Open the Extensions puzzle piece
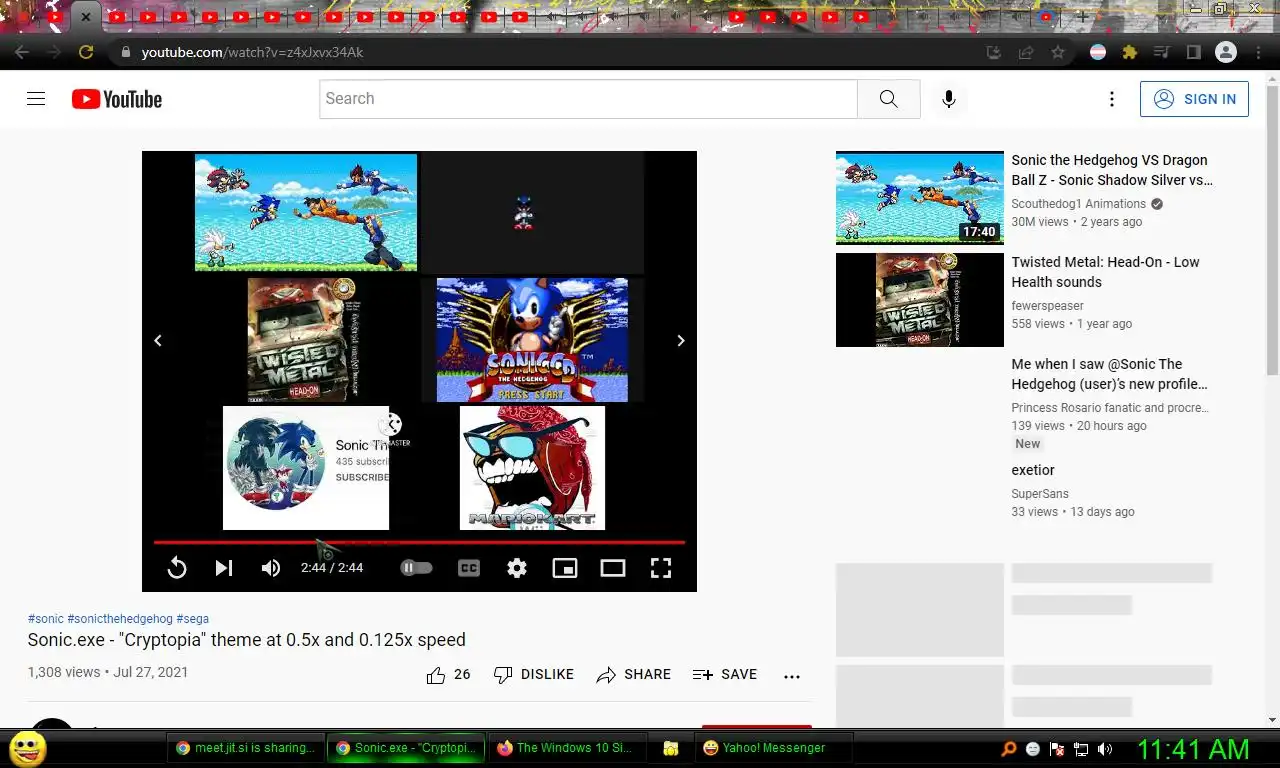This screenshot has width=1280, height=768. (1130, 52)
